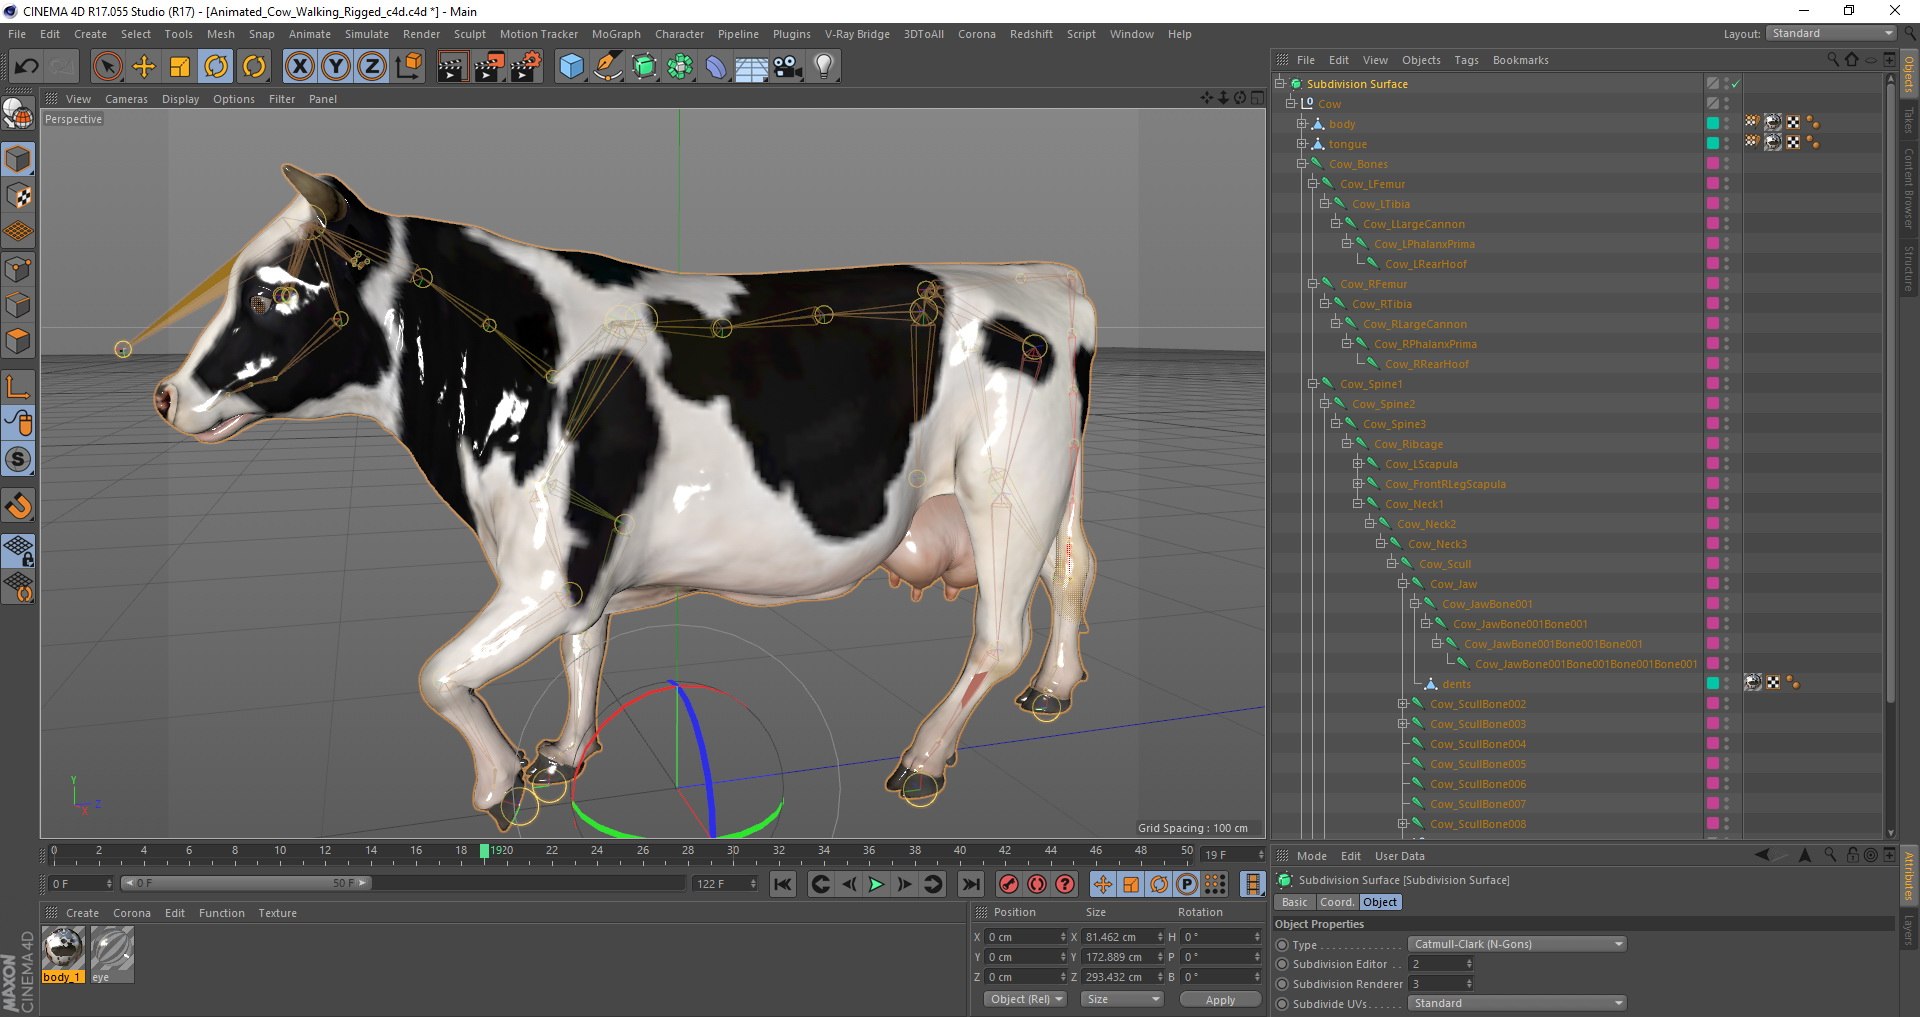The width and height of the screenshot is (1920, 1017).
Task: Add a Camera object icon
Action: [x=788, y=67]
